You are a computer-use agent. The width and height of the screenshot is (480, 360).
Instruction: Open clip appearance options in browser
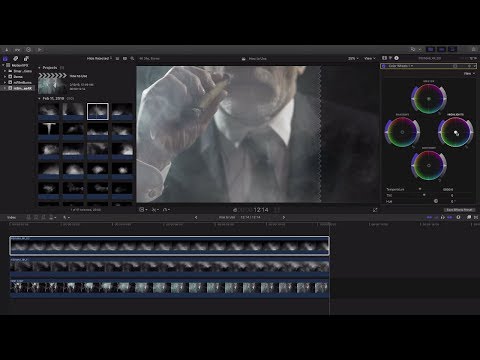[x=125, y=58]
